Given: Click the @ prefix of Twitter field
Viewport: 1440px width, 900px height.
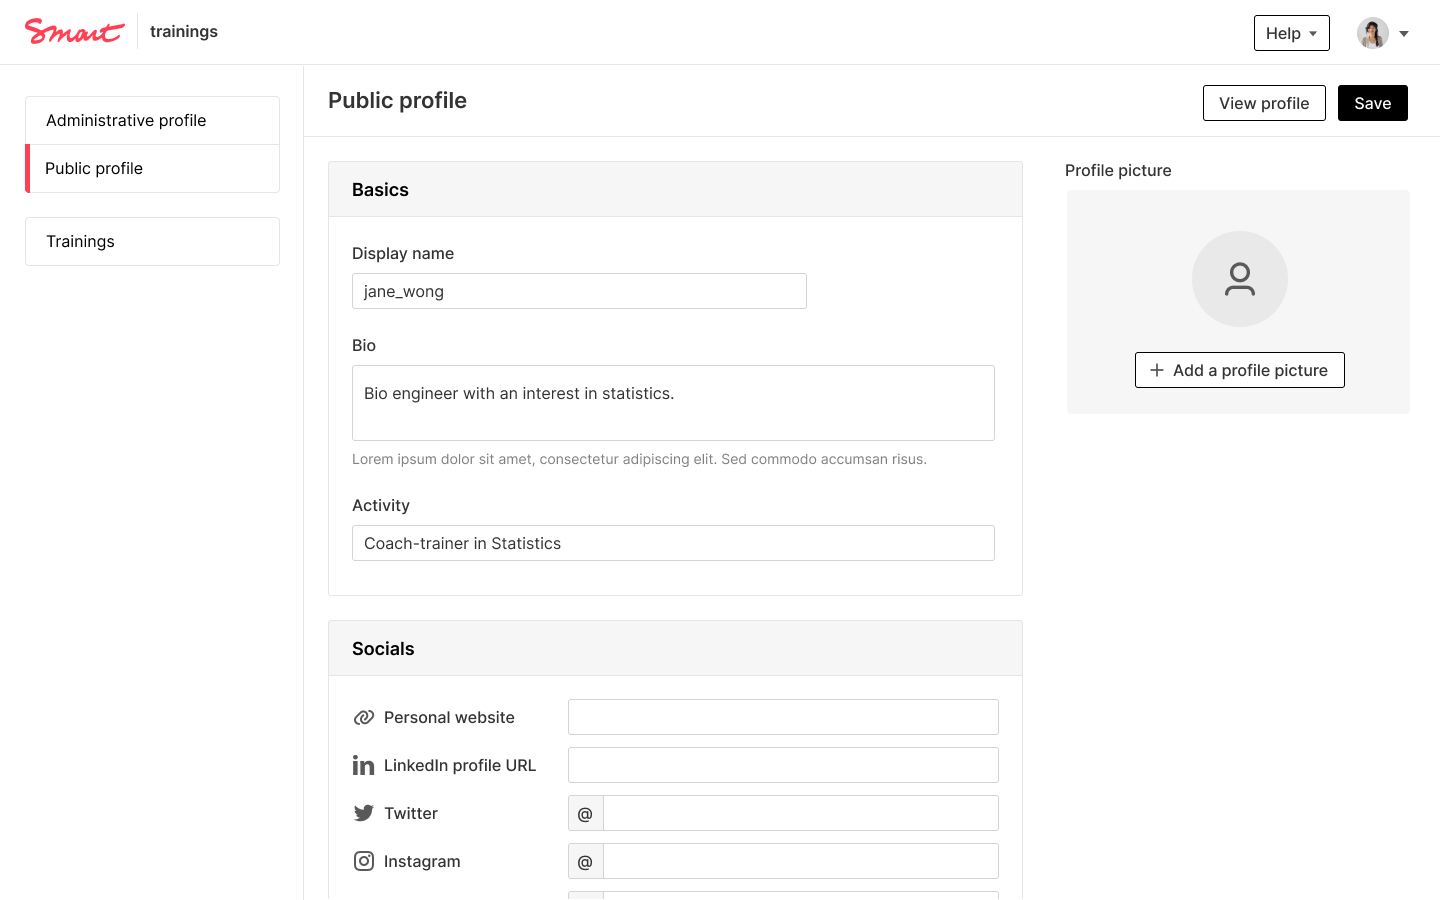Looking at the screenshot, I should 586,813.
